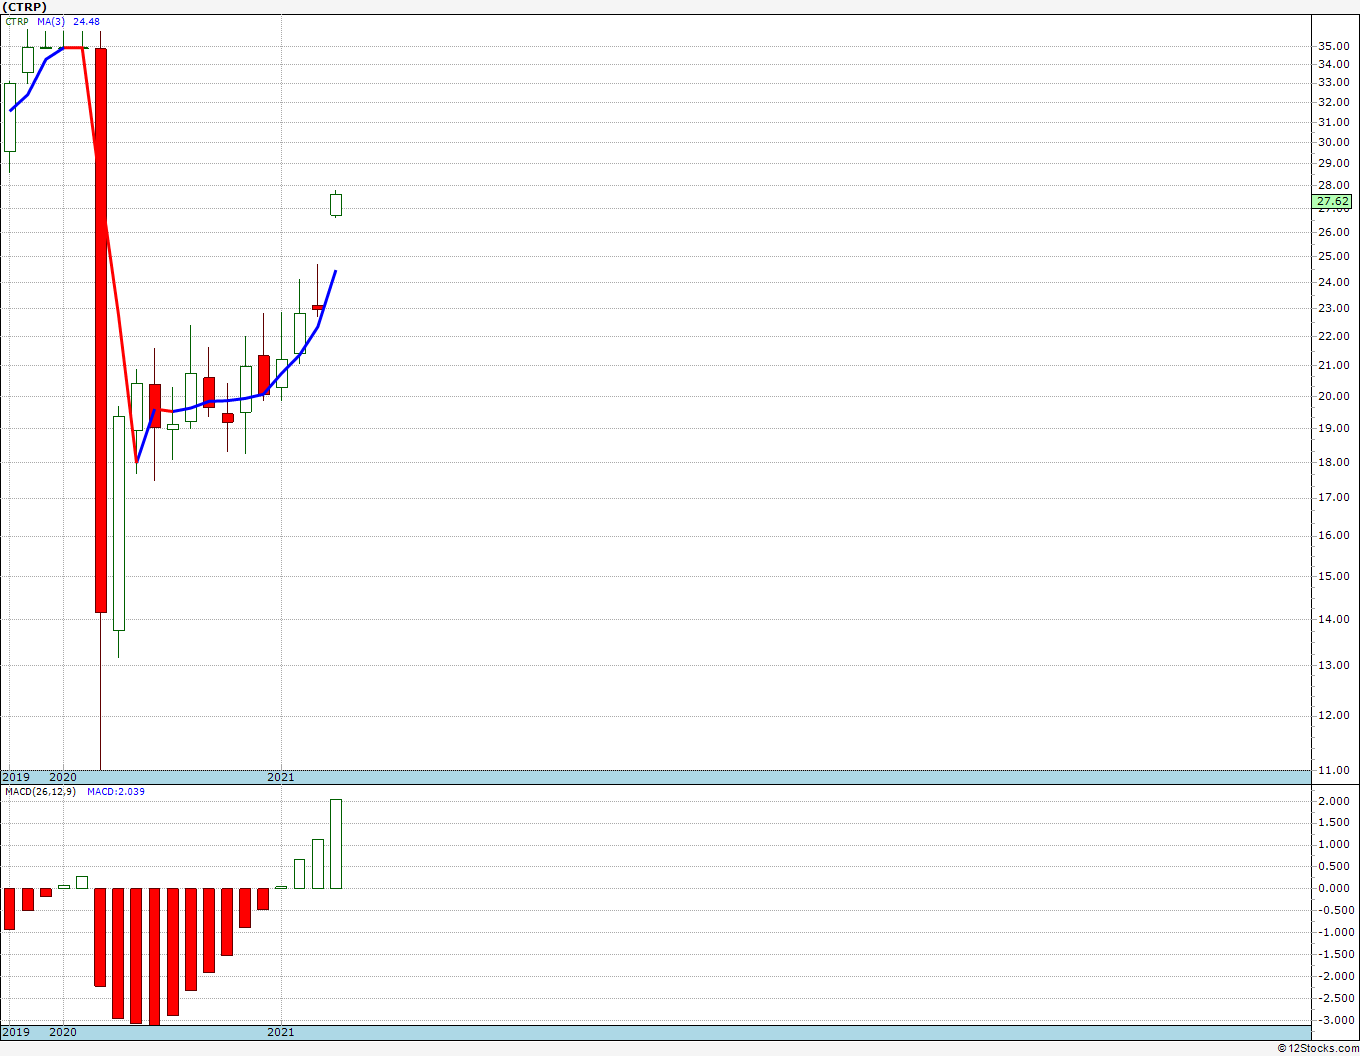1360x1056 pixels.
Task: Click the 12.00 price axis label
Action: (1333, 715)
